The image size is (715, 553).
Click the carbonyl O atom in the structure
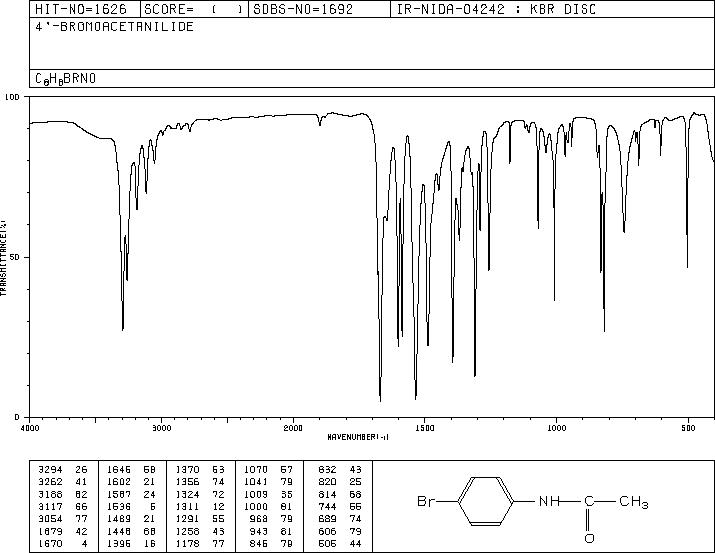click(589, 538)
